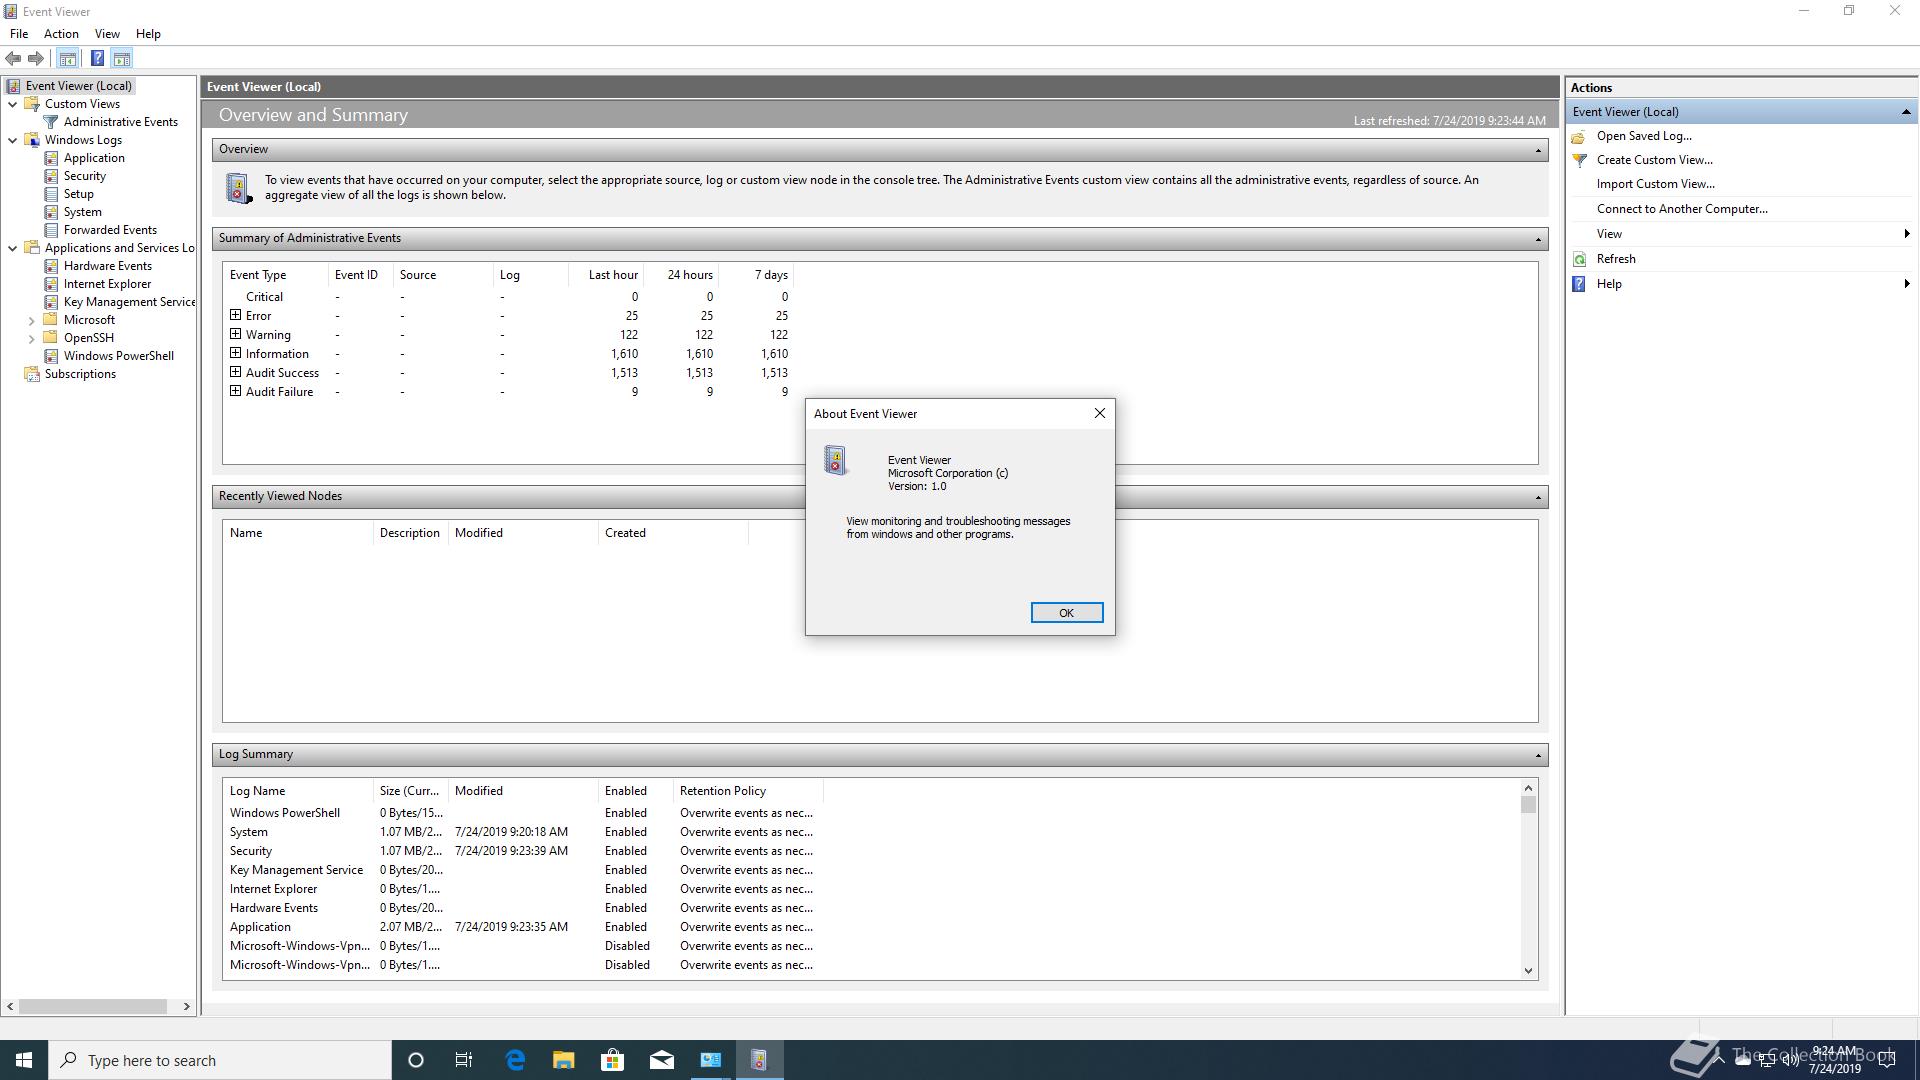Select the Administrative Events filter icon
The height and width of the screenshot is (1080, 1920).
(51, 122)
